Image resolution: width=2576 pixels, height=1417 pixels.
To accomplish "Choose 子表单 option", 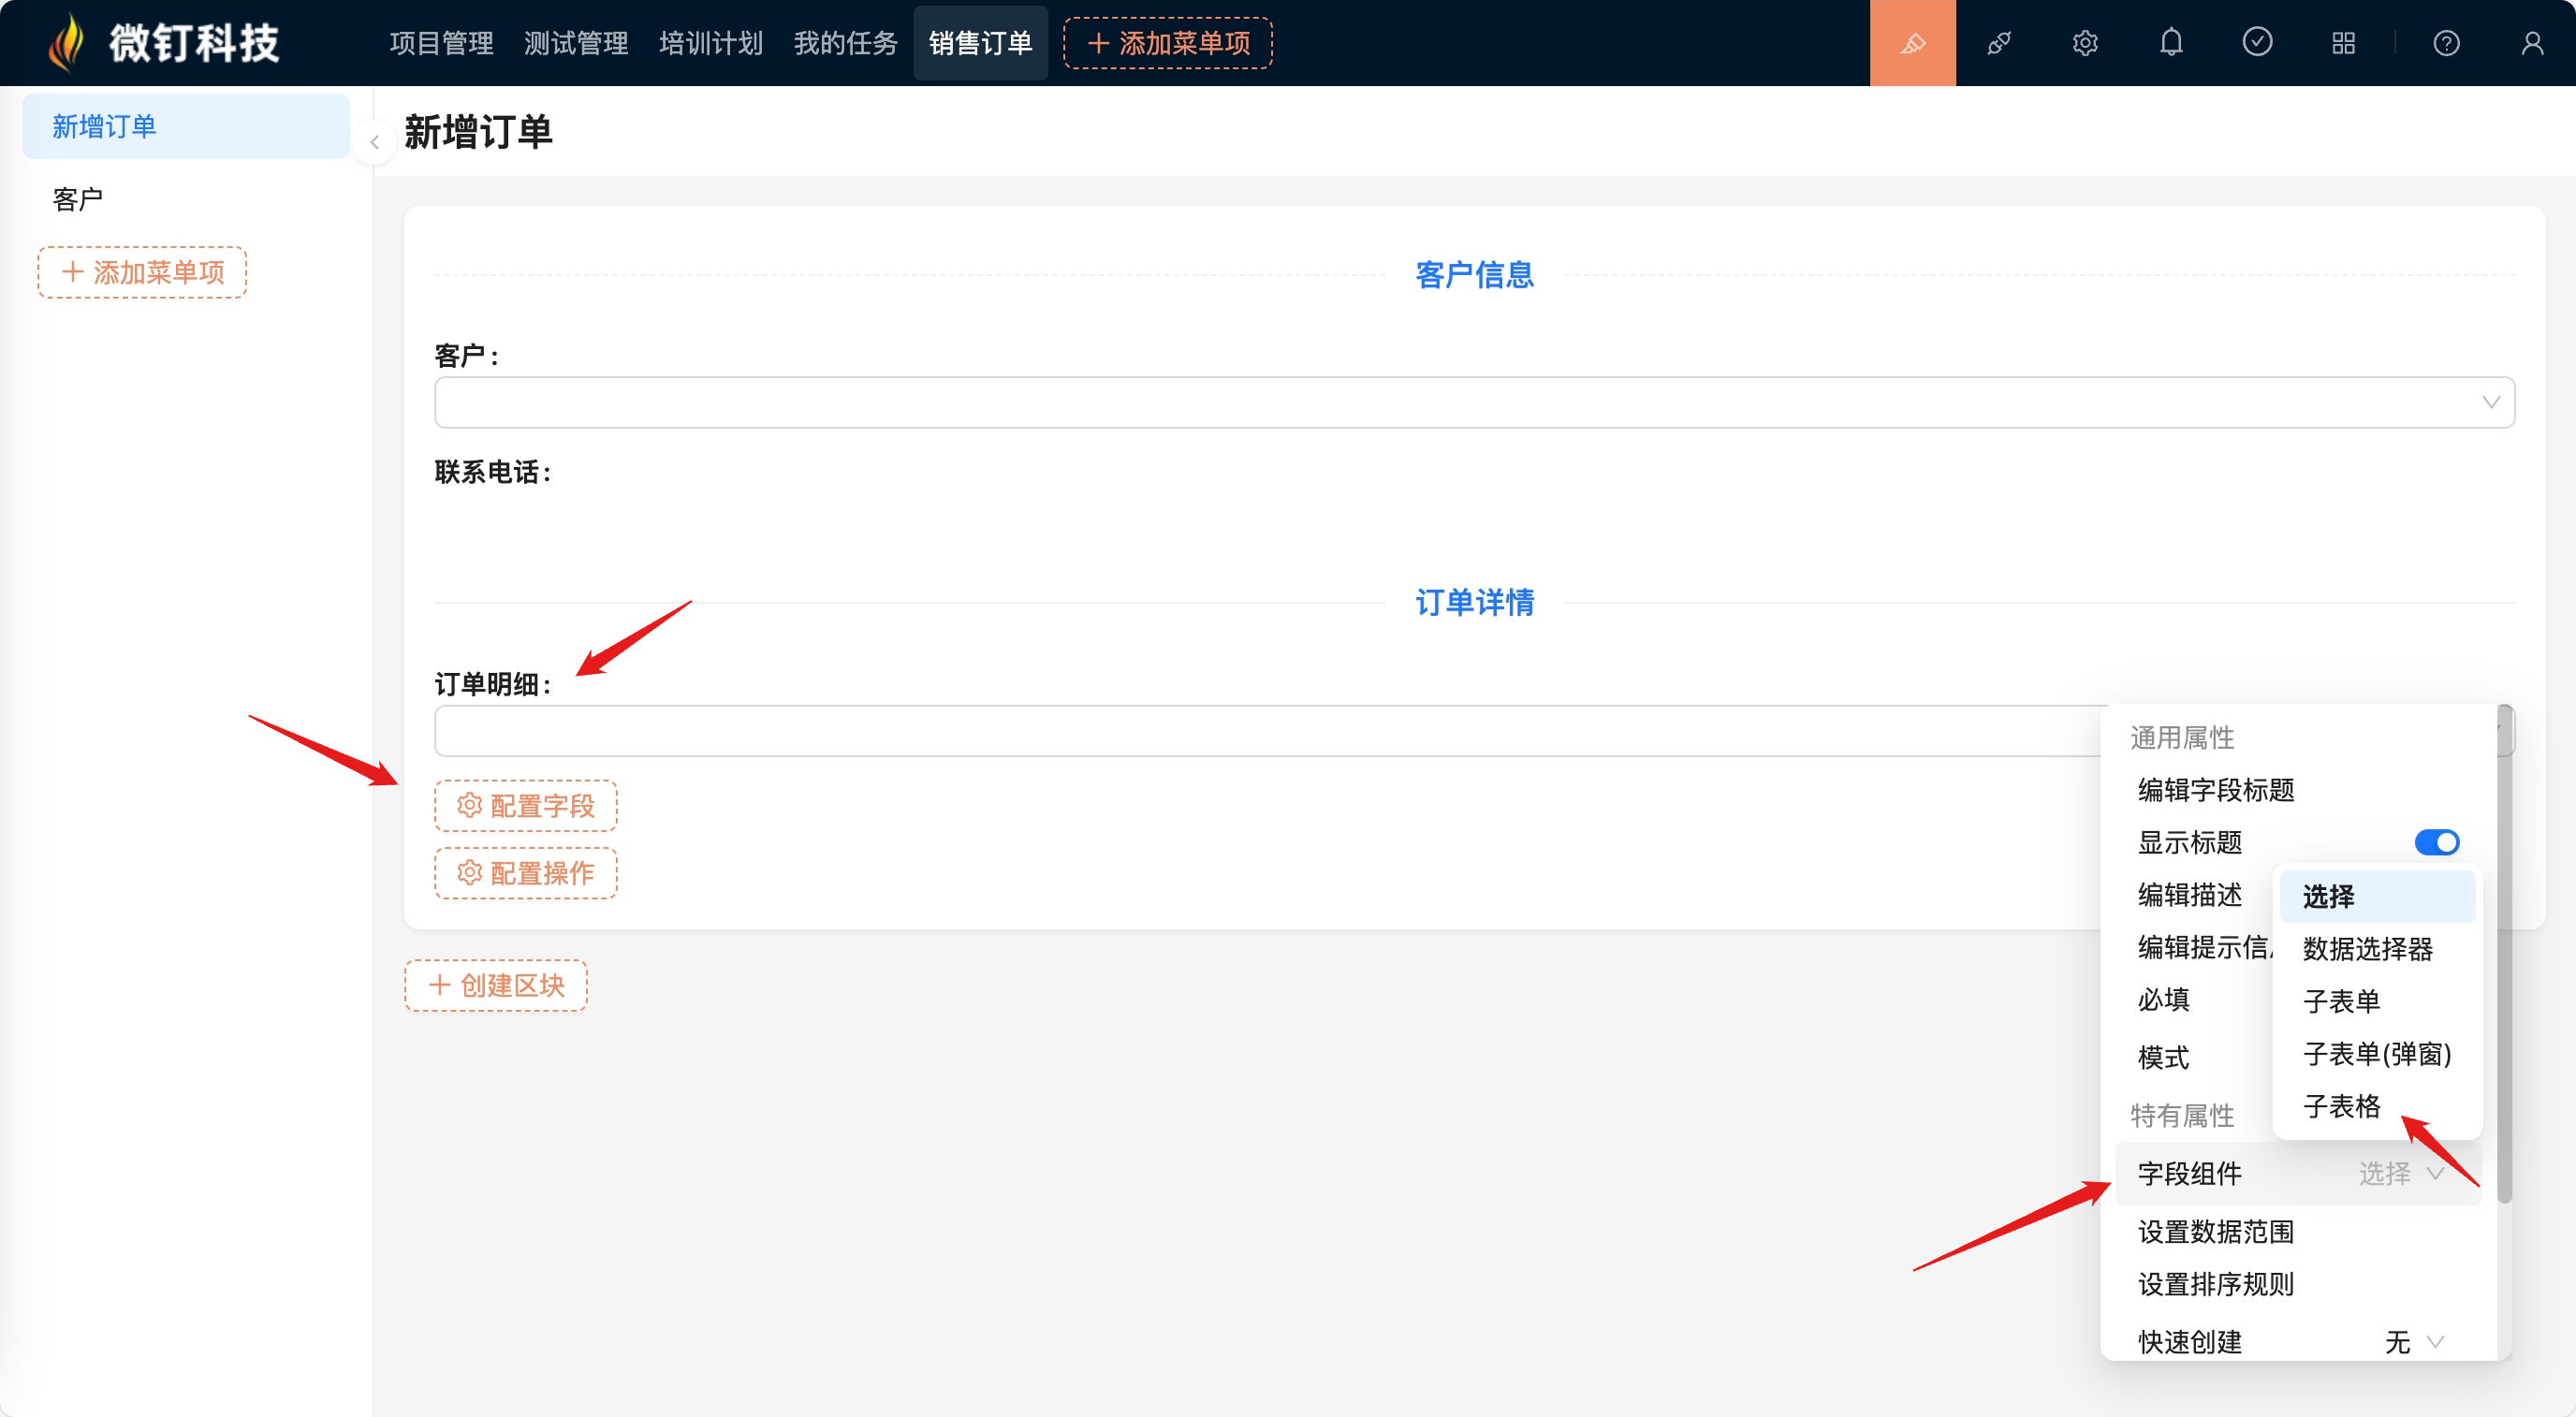I will click(2377, 1001).
